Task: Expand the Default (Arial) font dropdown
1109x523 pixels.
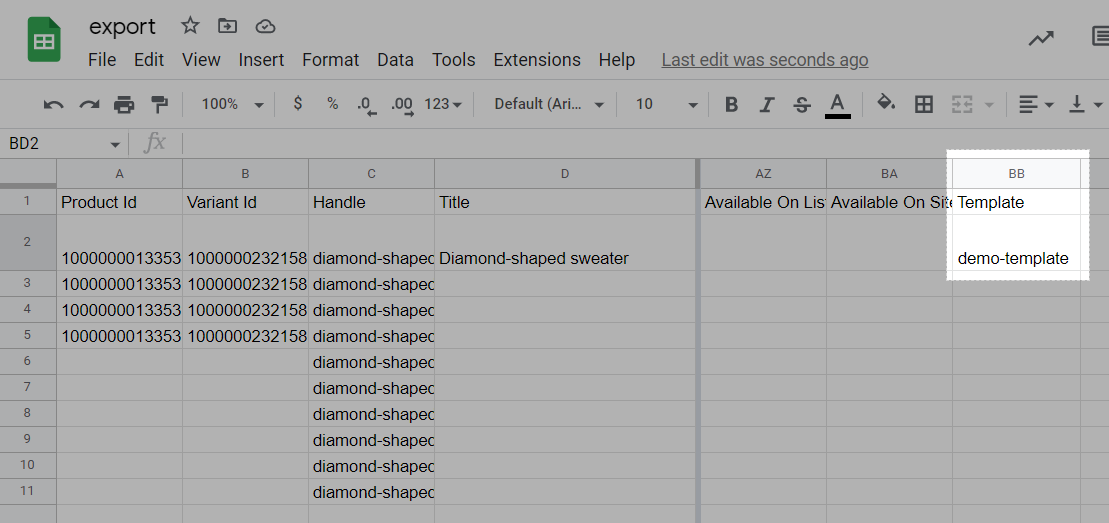Action: click(549, 104)
